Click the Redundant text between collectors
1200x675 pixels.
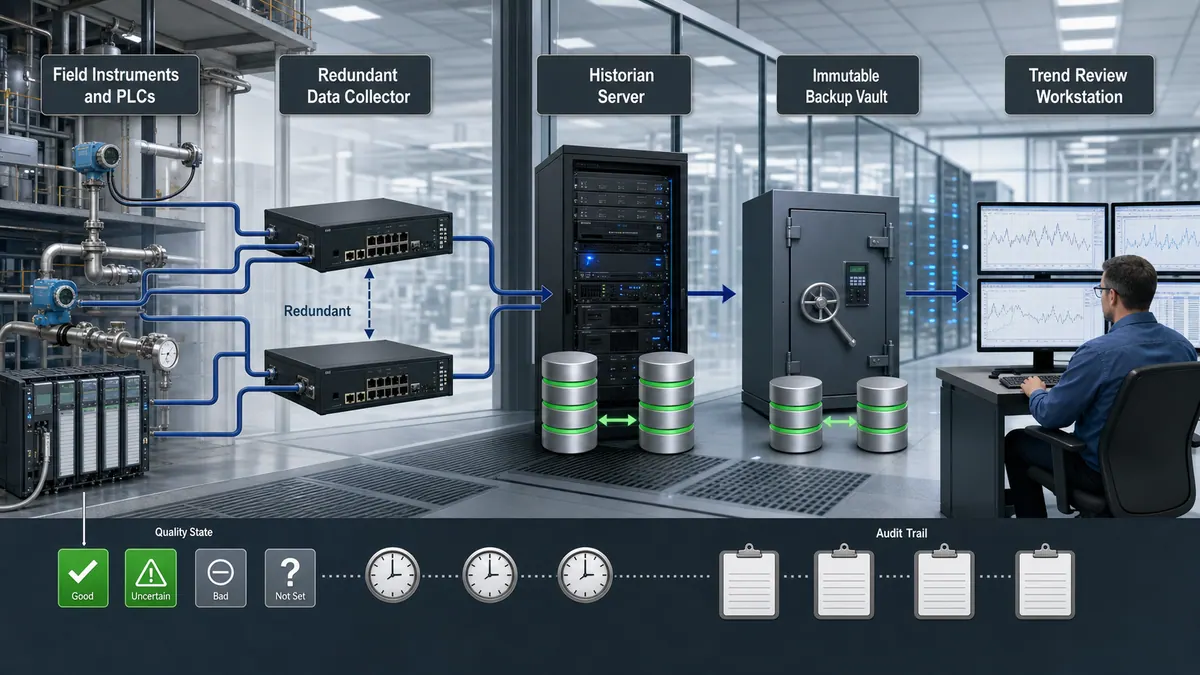coord(316,311)
